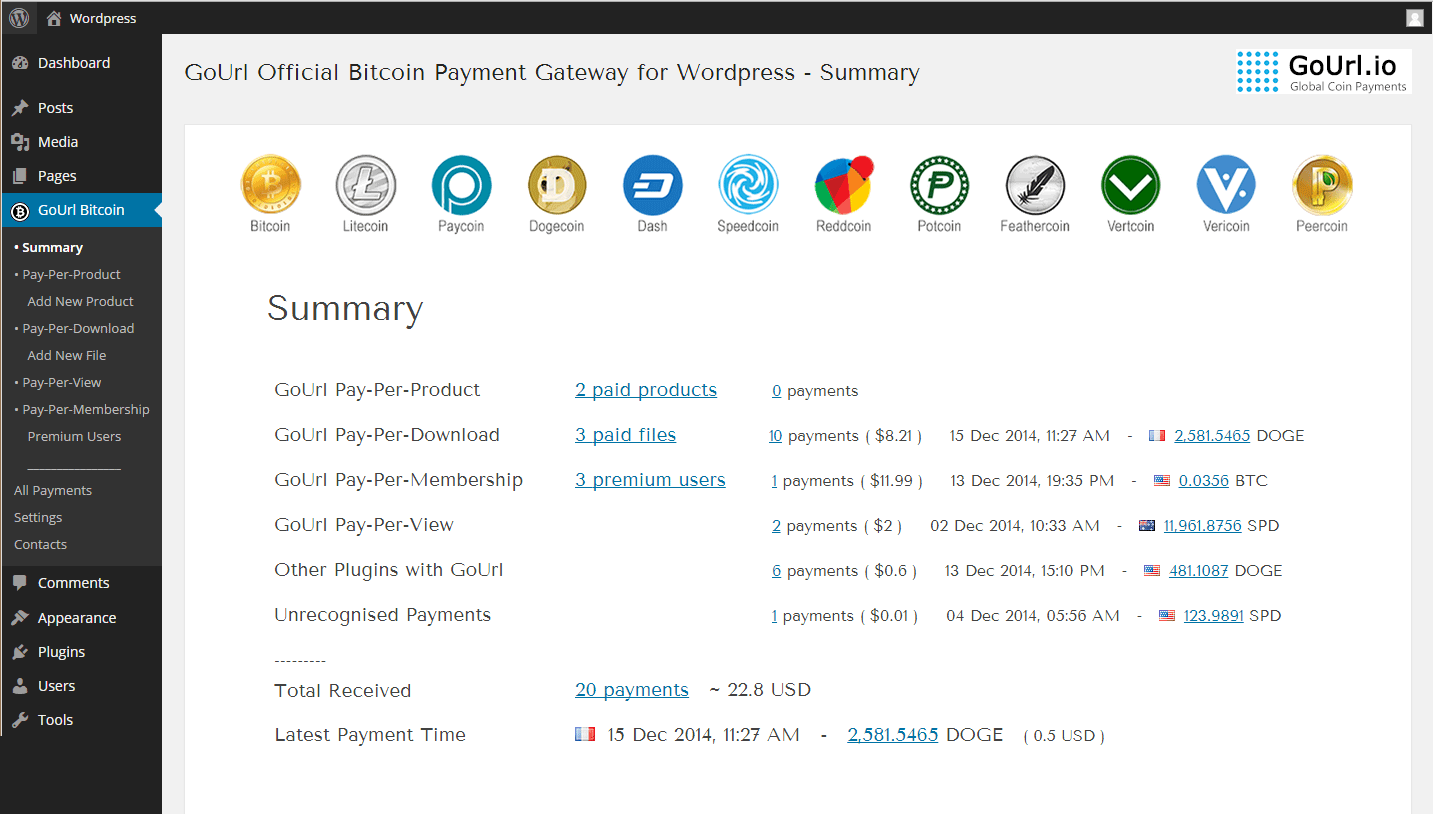
Task: Open the "2 paid products" link
Action: point(645,390)
